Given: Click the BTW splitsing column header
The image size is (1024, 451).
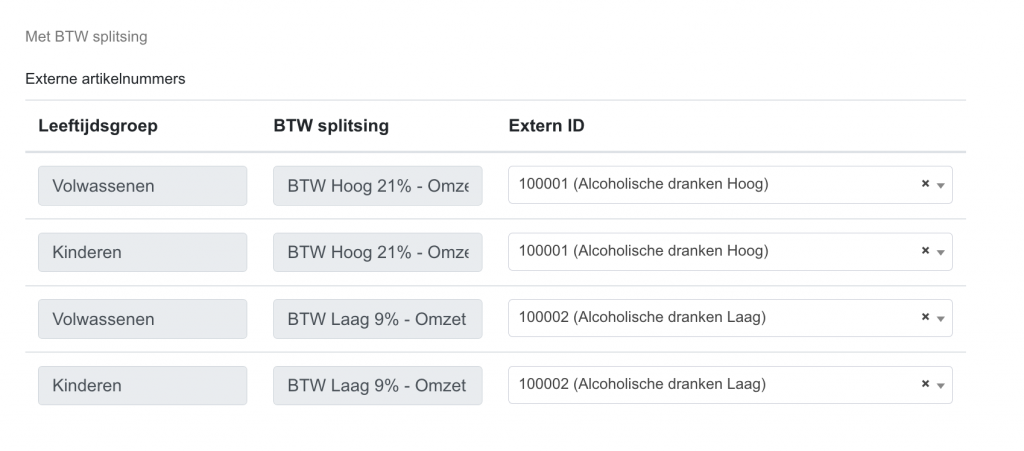Looking at the screenshot, I should point(331,126).
